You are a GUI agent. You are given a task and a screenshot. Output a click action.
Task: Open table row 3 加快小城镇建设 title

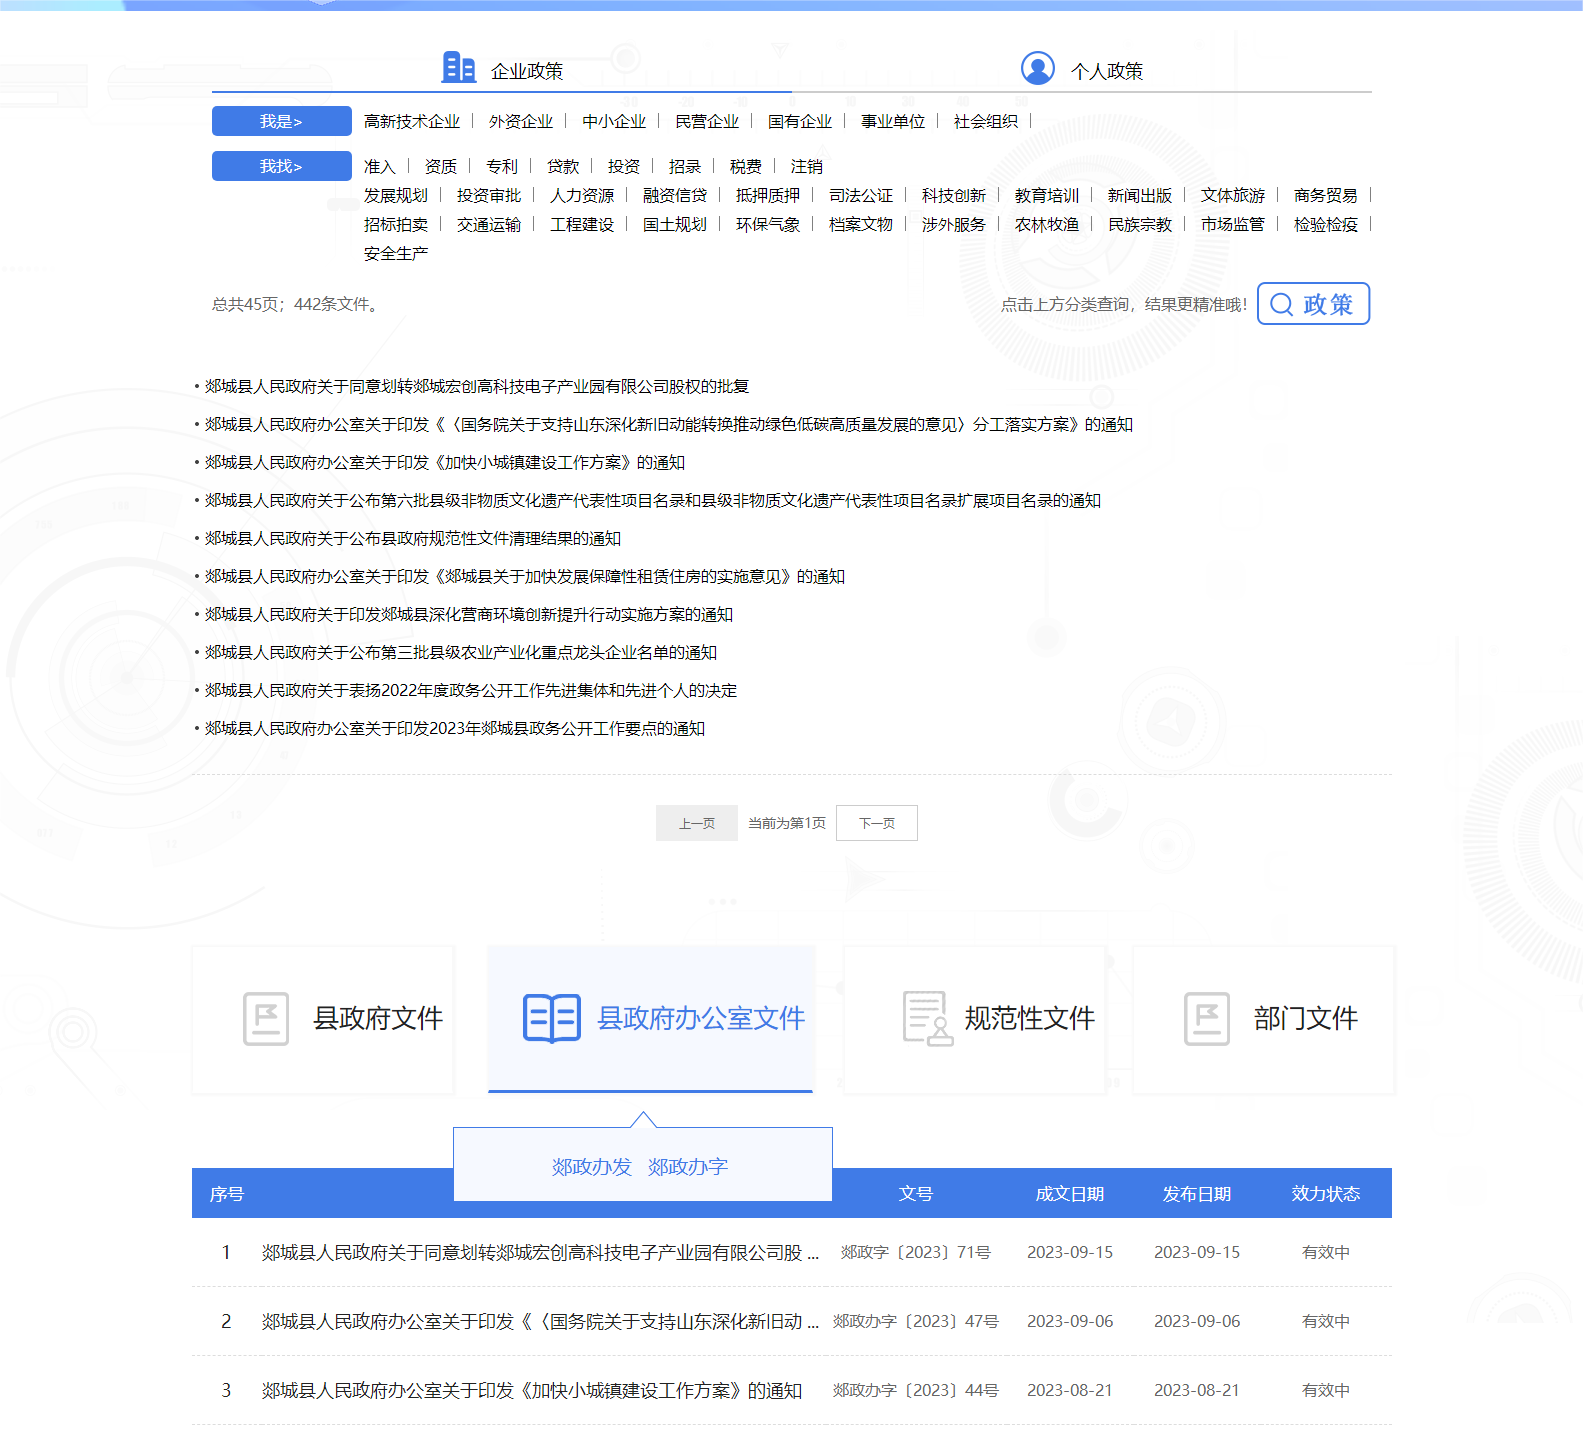click(532, 1390)
